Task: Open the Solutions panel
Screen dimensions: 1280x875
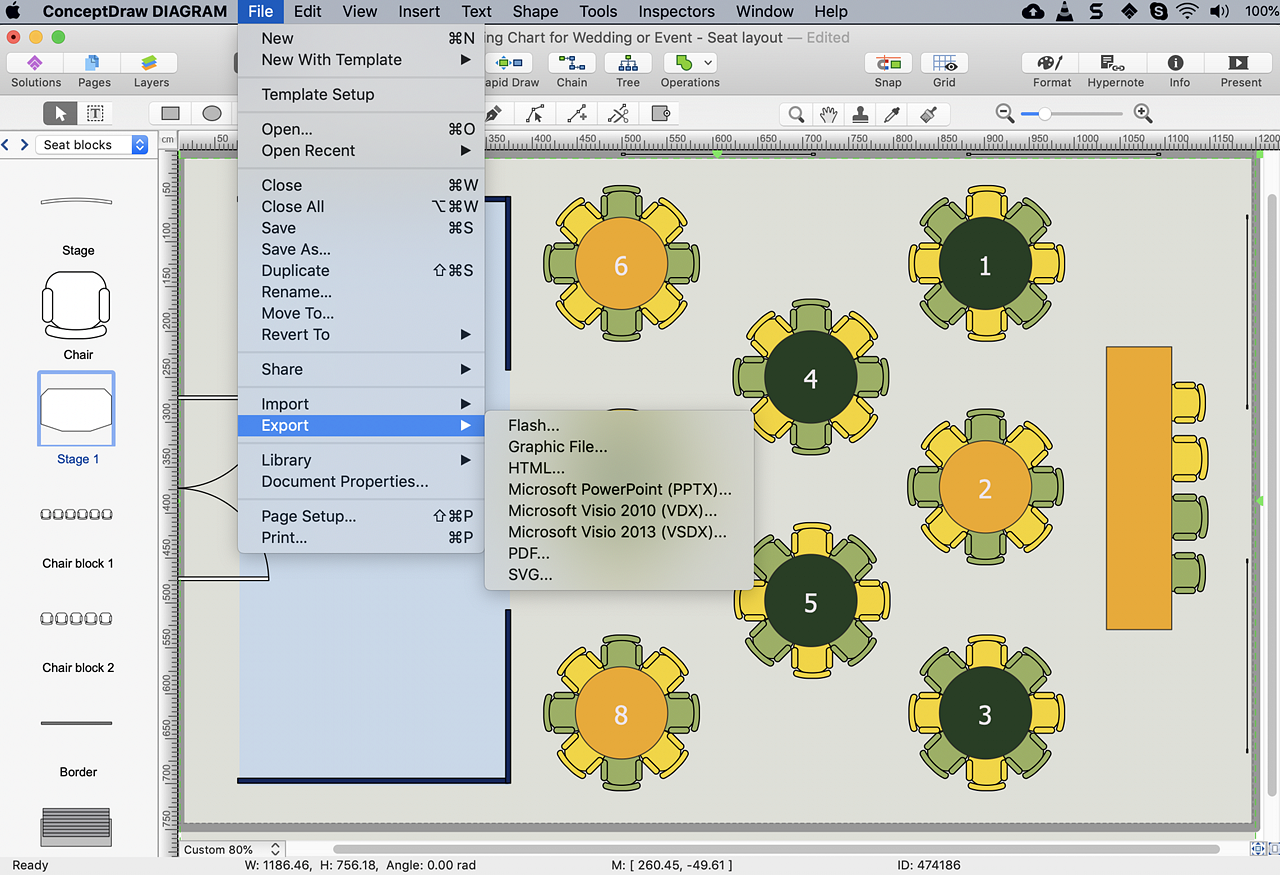Action: 36,70
